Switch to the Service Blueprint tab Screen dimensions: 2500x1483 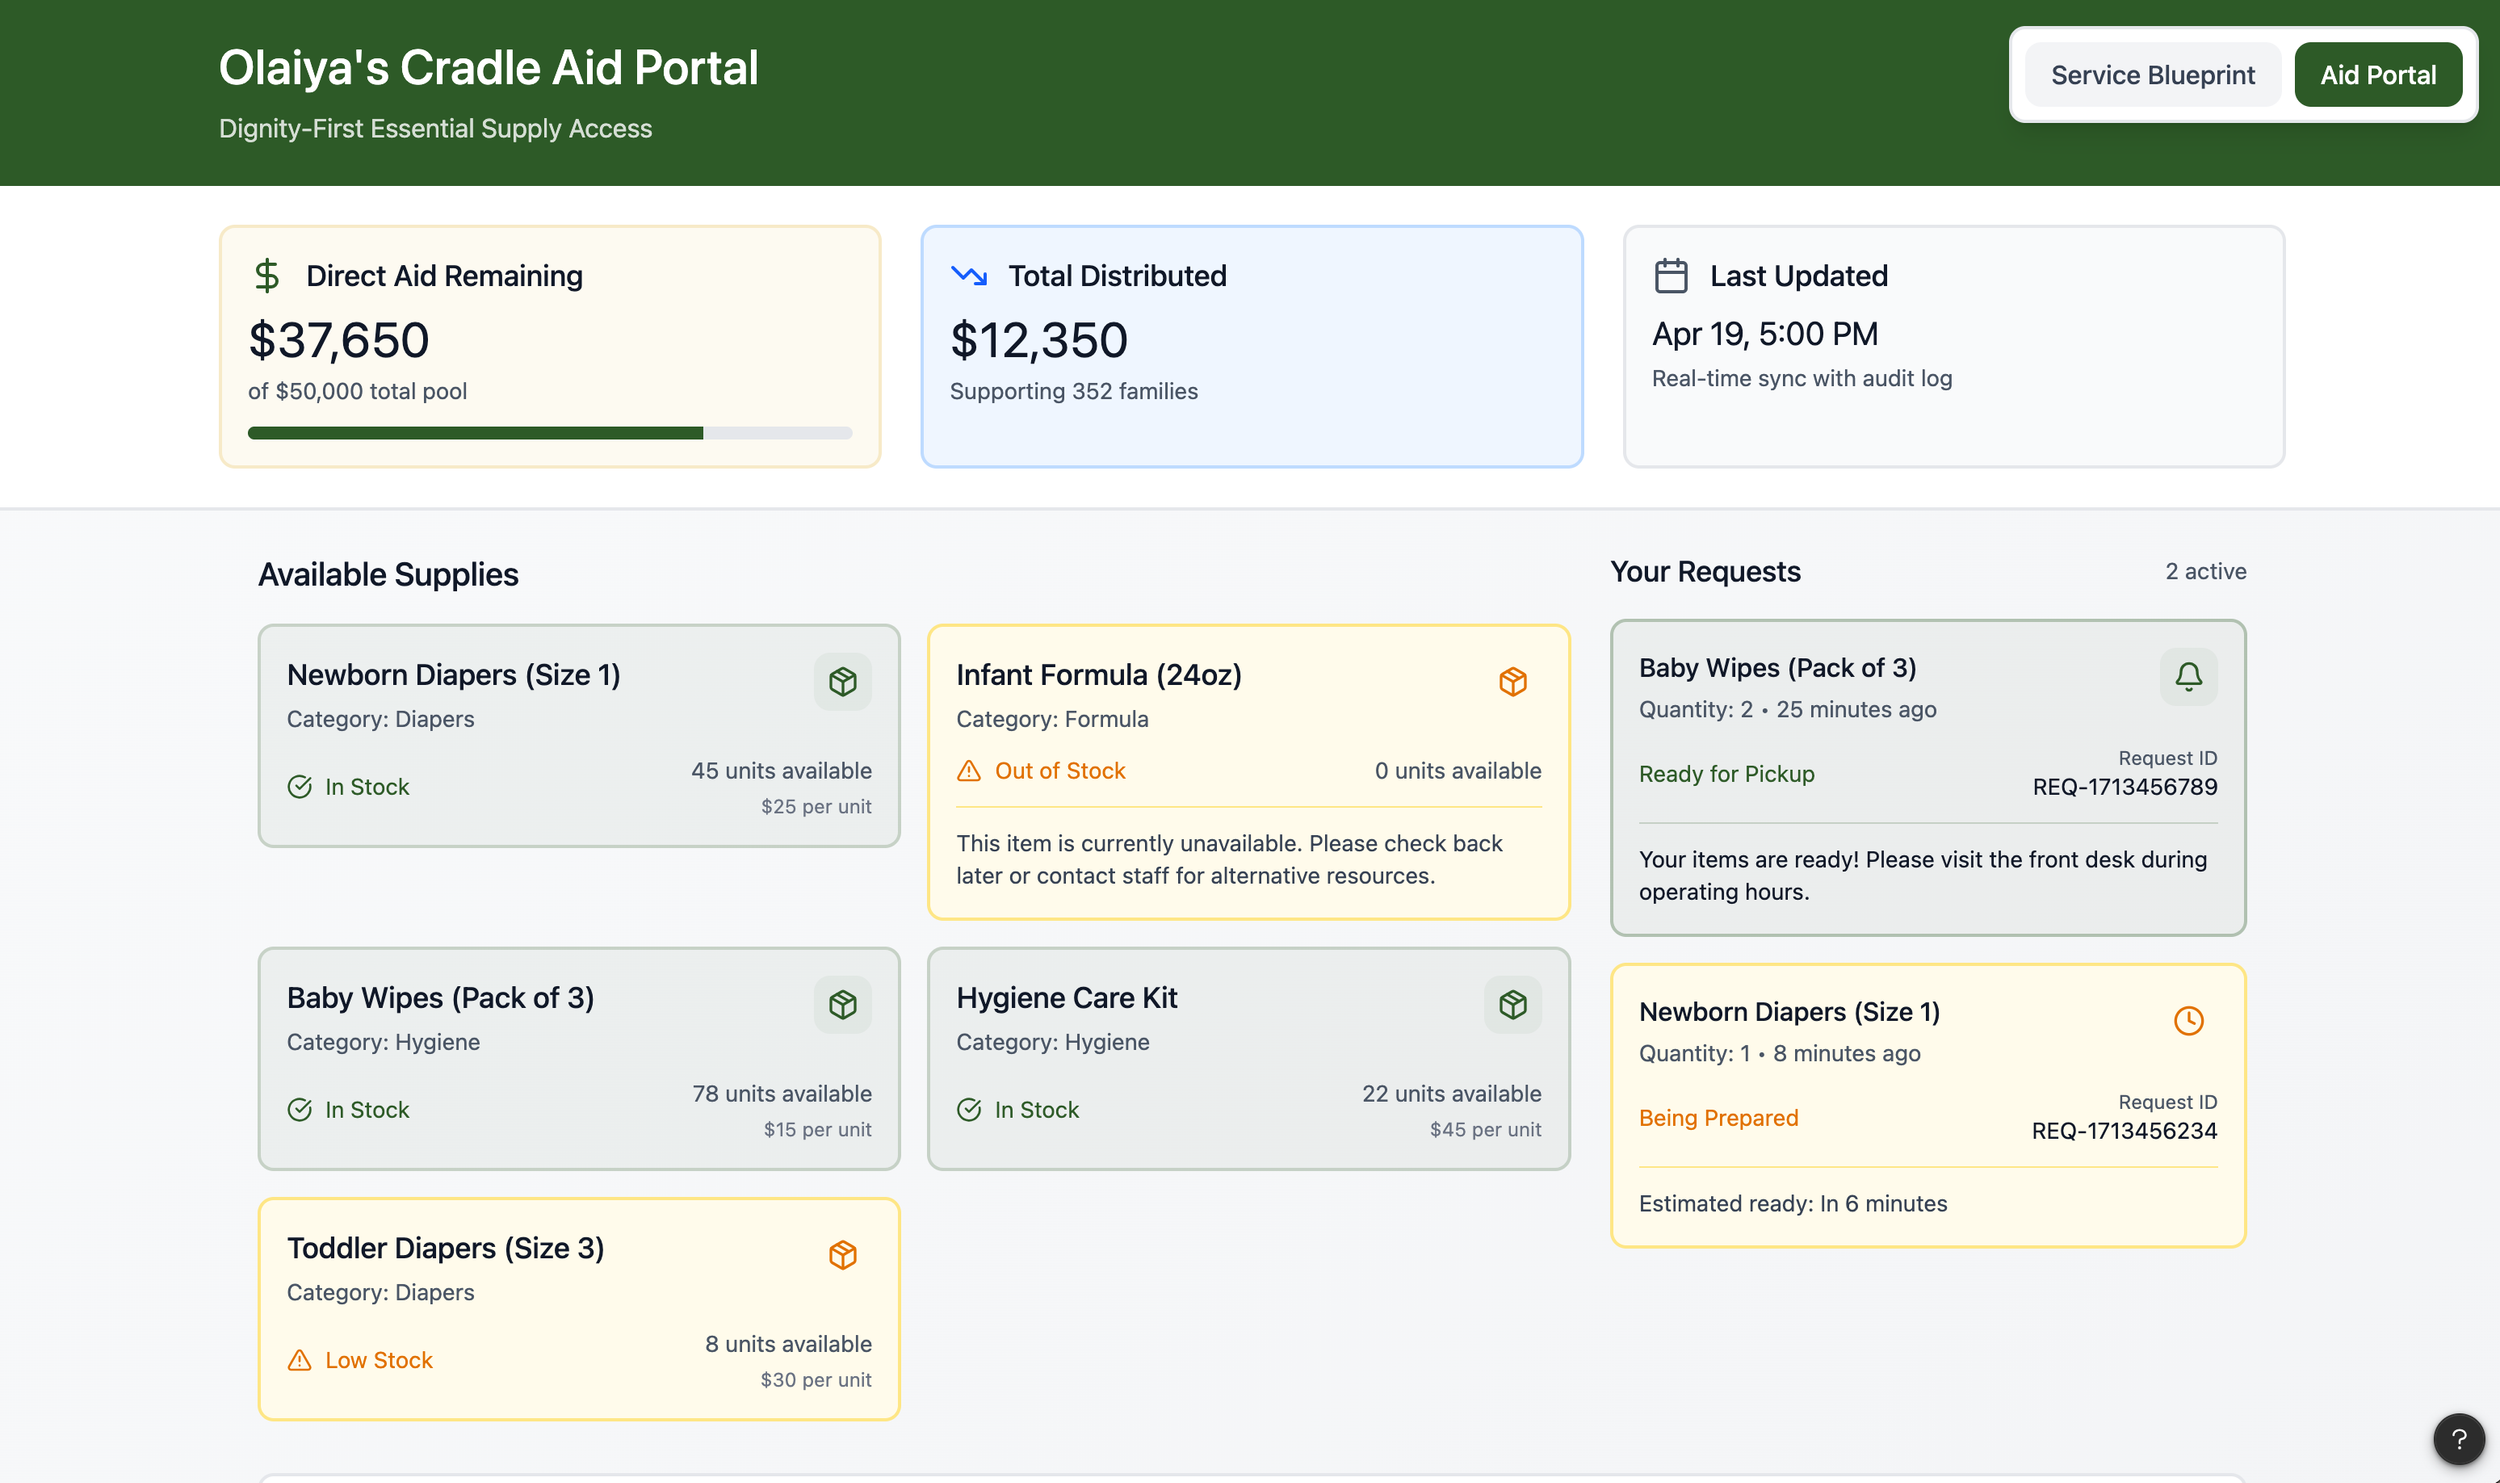tap(2152, 75)
